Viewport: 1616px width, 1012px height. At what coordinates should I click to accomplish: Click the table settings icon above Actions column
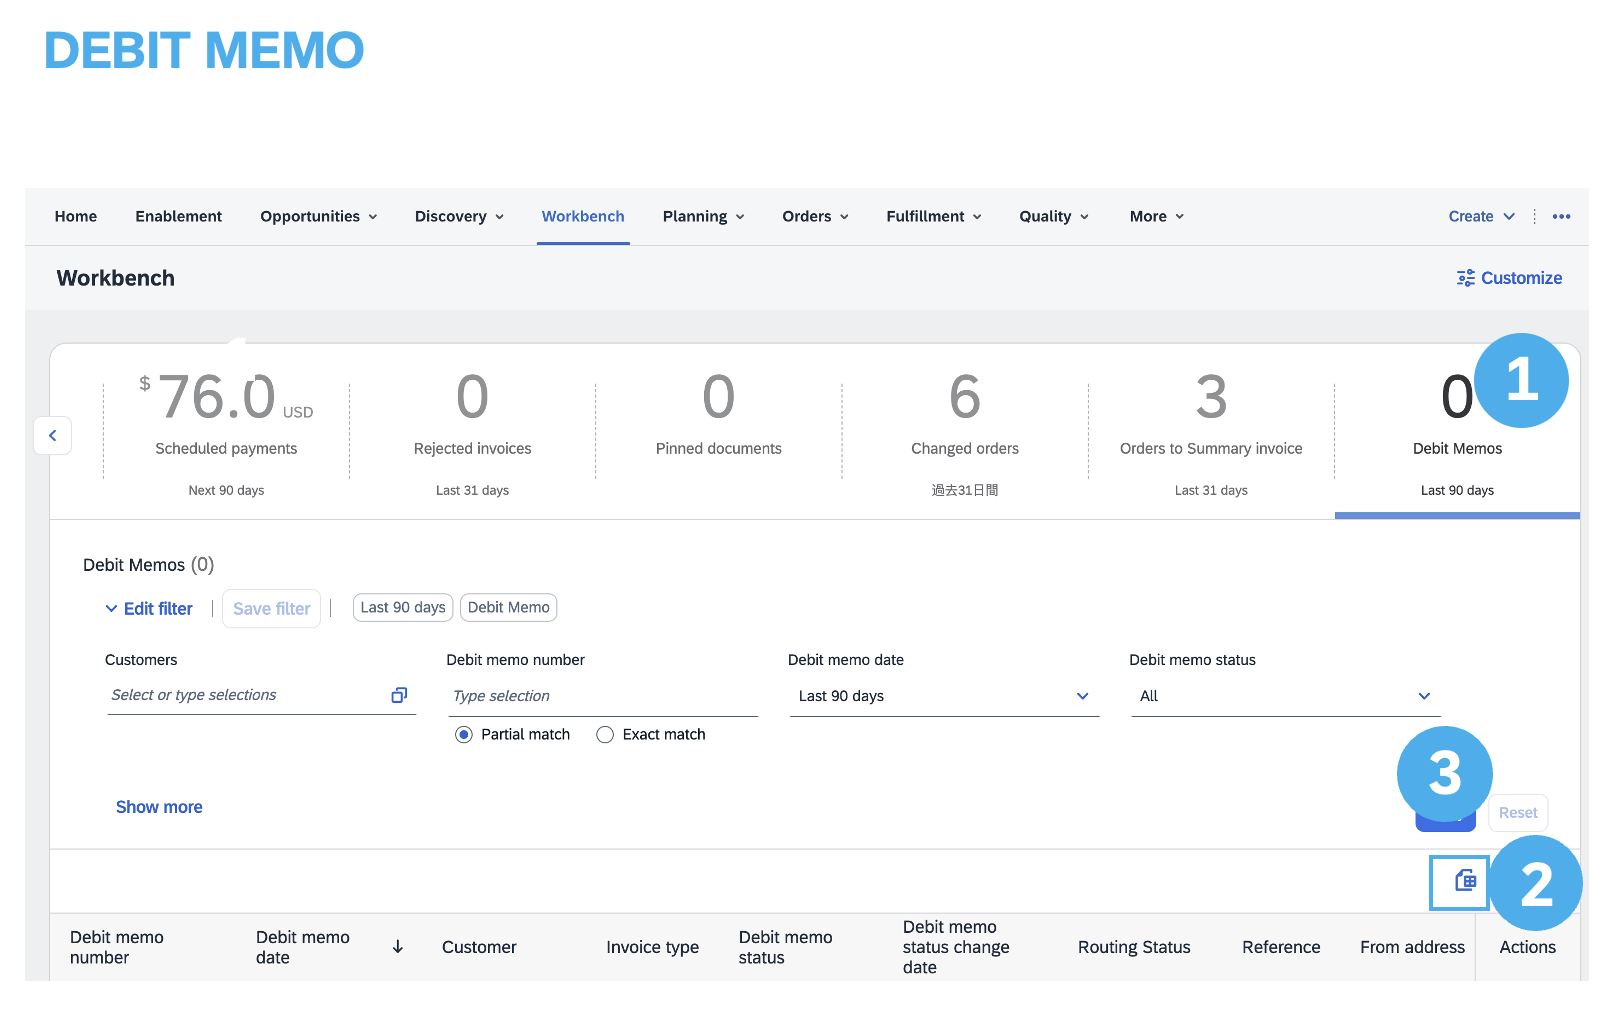coord(1465,881)
